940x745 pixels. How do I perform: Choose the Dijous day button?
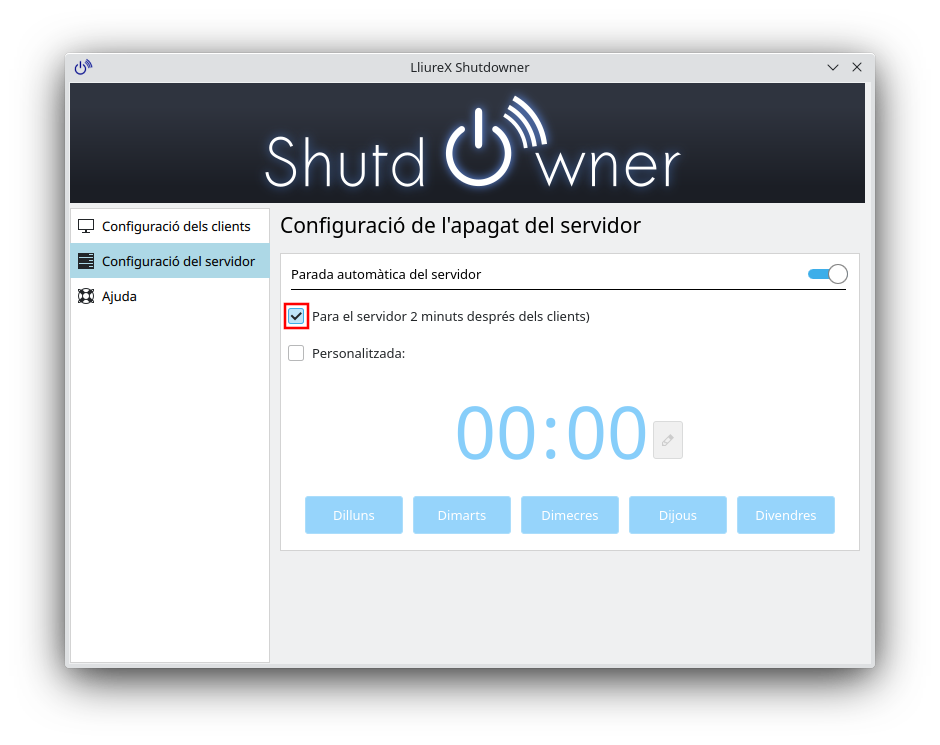[678, 515]
